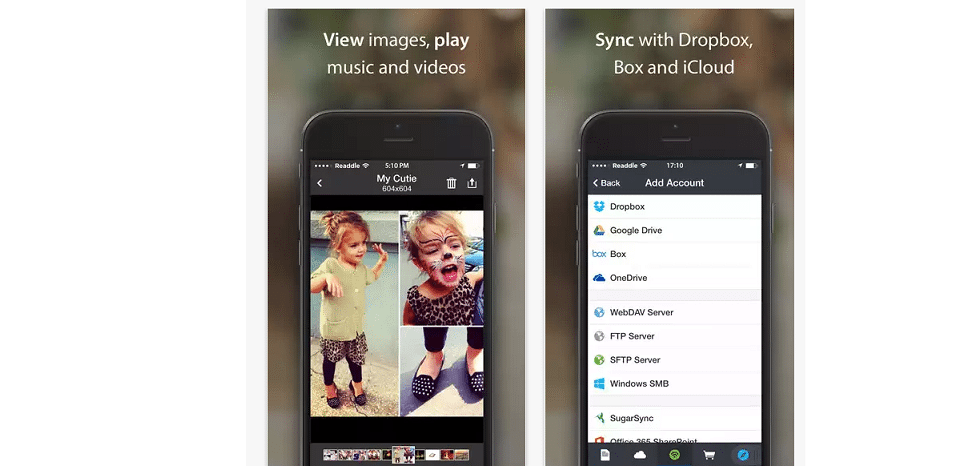Choose SFTP Server in the account list
The width and height of the screenshot is (967, 470).
674,360
